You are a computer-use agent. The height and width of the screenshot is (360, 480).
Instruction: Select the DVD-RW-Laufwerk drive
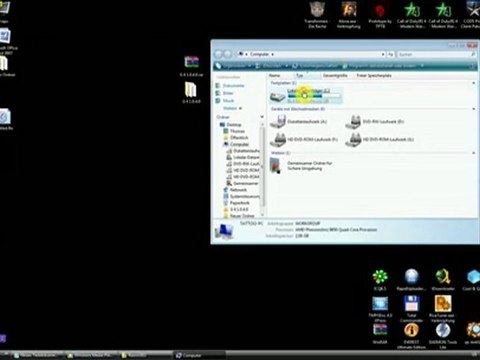tap(375, 122)
